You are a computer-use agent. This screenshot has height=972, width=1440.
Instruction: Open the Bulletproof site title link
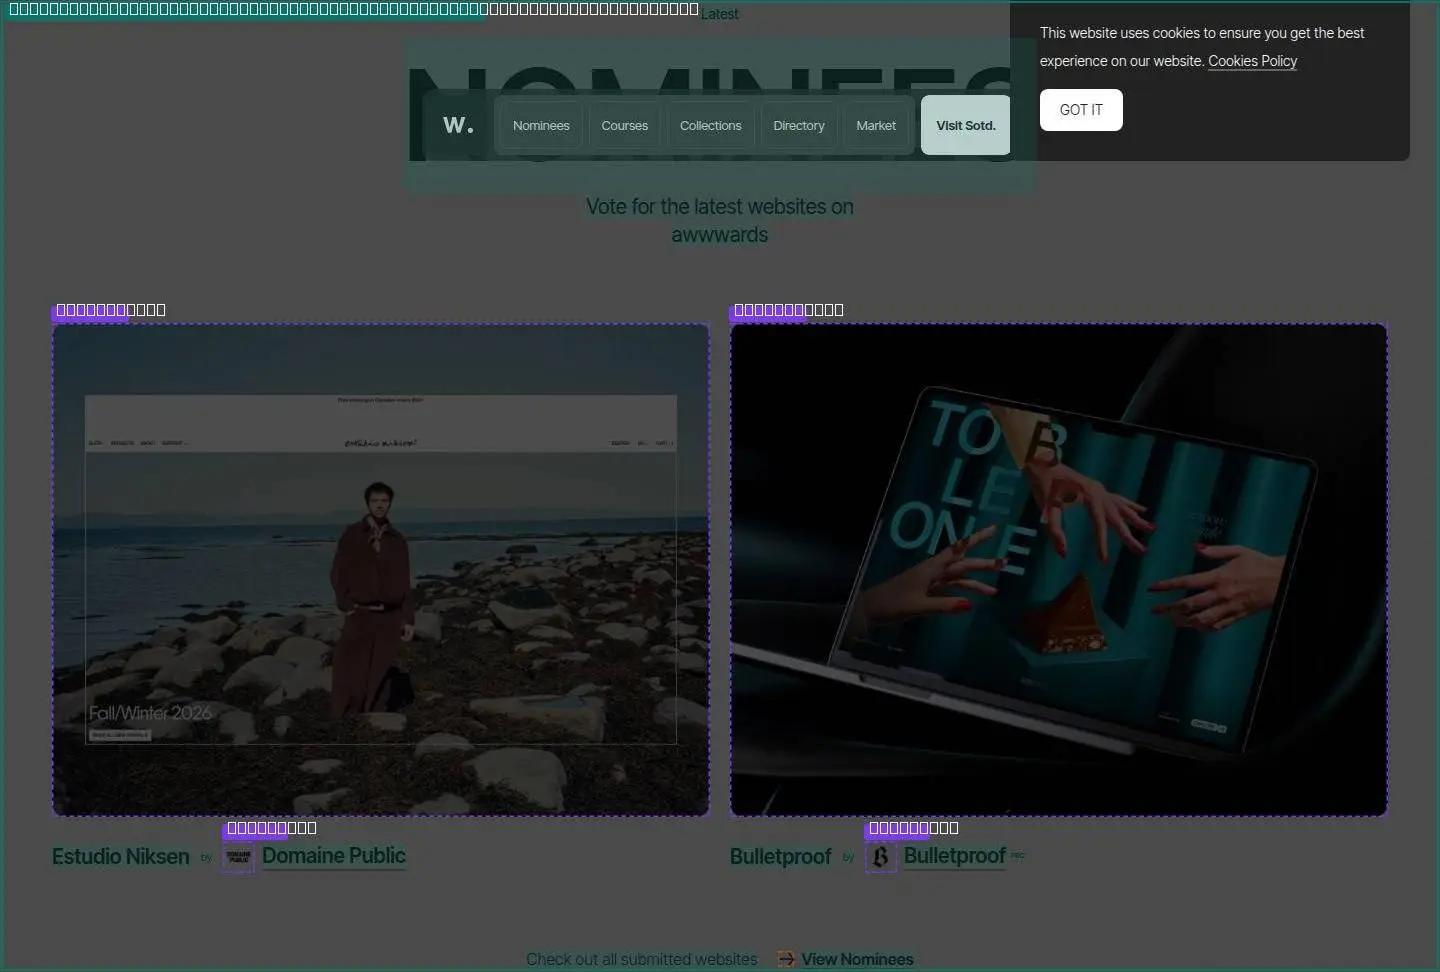tap(780, 857)
